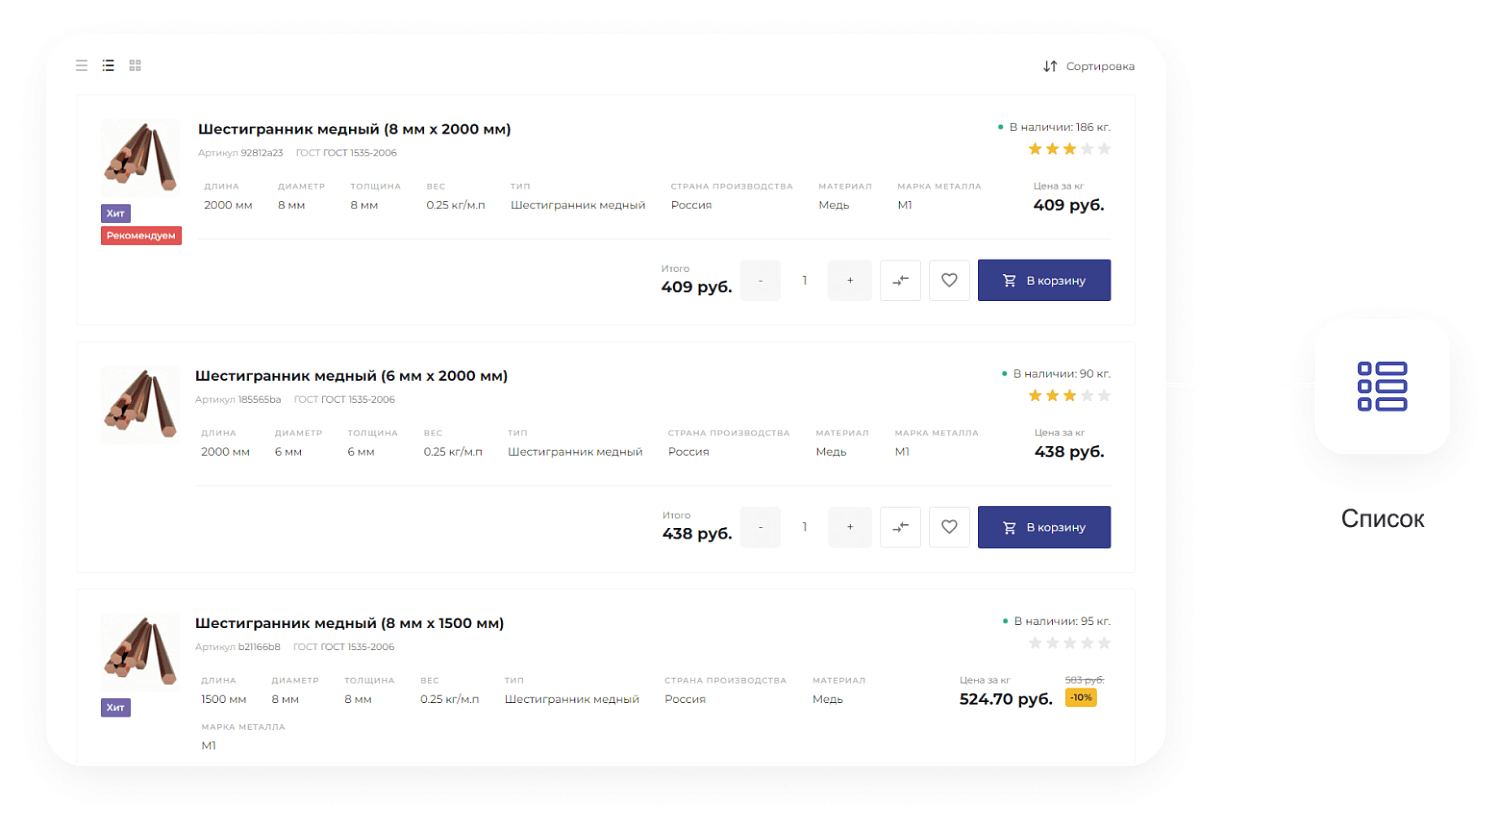Favorite the 6 мм x 2000 мм hexagon
Viewport: 1500px width, 827px height.
point(949,527)
